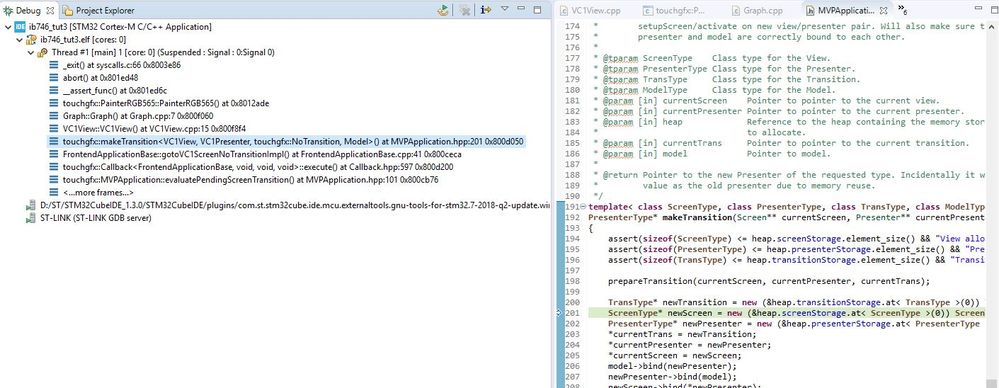Image resolution: width=999 pixels, height=388 pixels.
Task: Click the IDE icon of ib746_tut3 launch
Action: (20, 27)
